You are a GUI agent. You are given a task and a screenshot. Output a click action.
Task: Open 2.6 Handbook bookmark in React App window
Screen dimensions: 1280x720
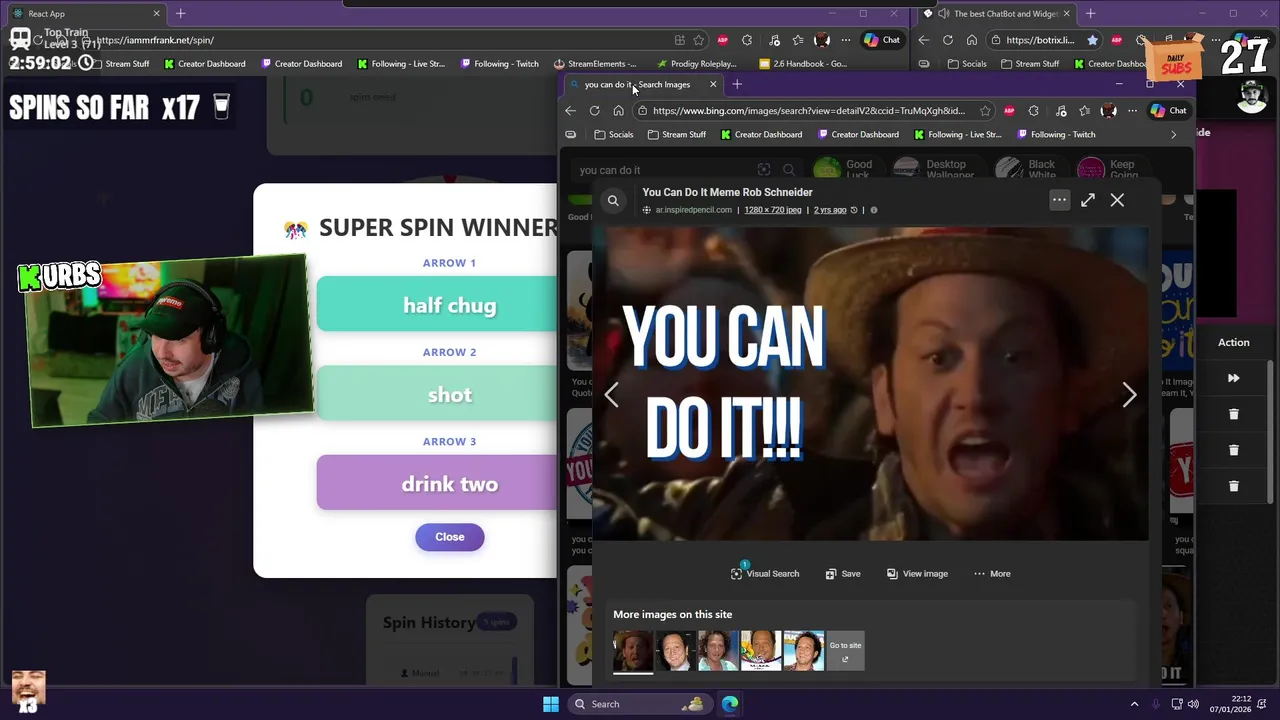point(803,64)
